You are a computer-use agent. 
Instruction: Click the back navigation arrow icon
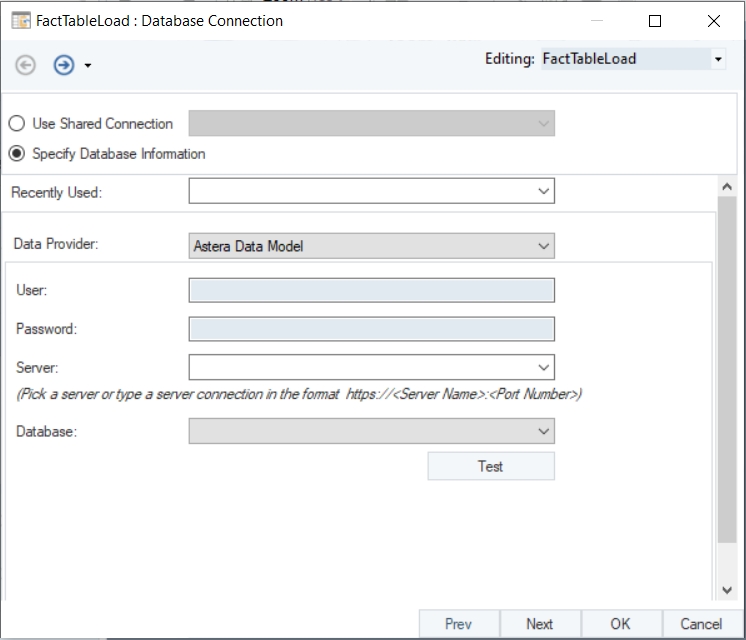(26, 65)
